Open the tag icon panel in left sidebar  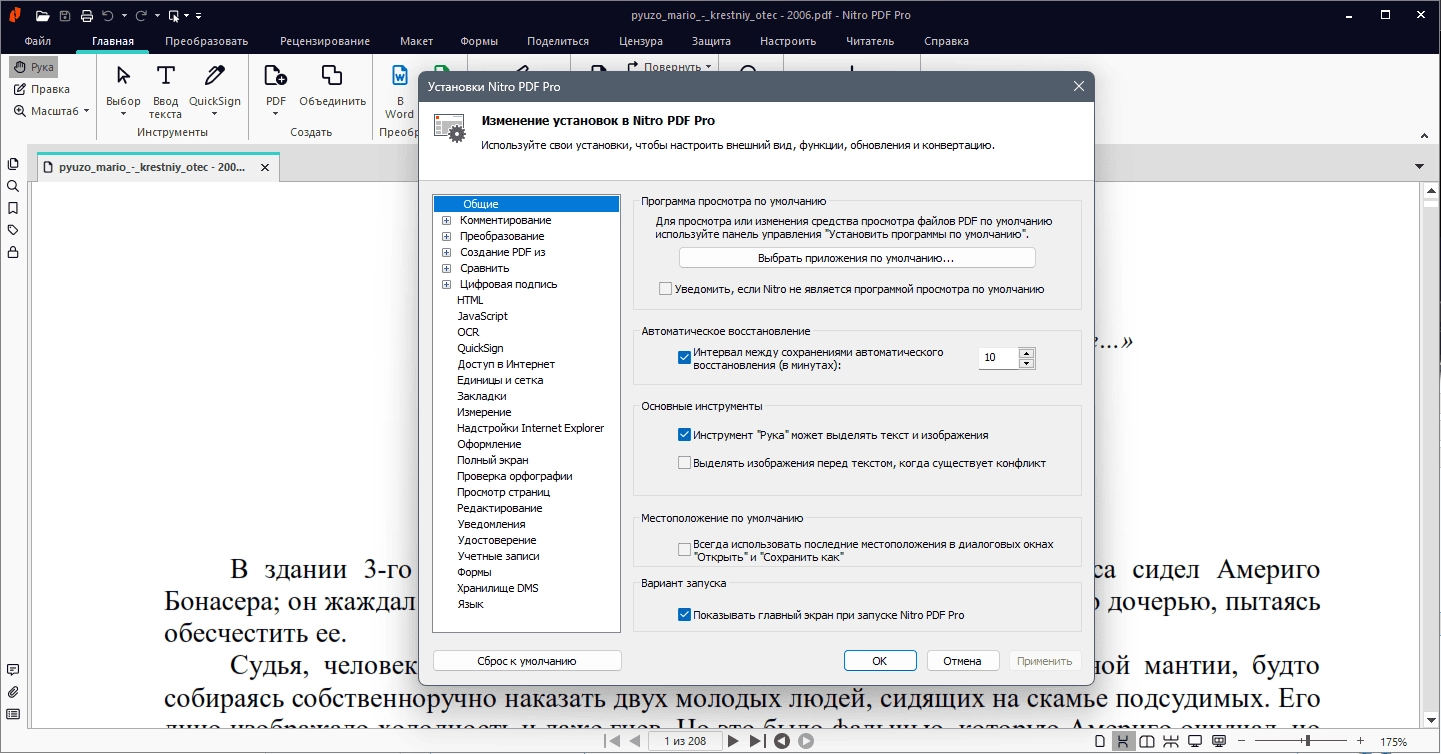(13, 230)
